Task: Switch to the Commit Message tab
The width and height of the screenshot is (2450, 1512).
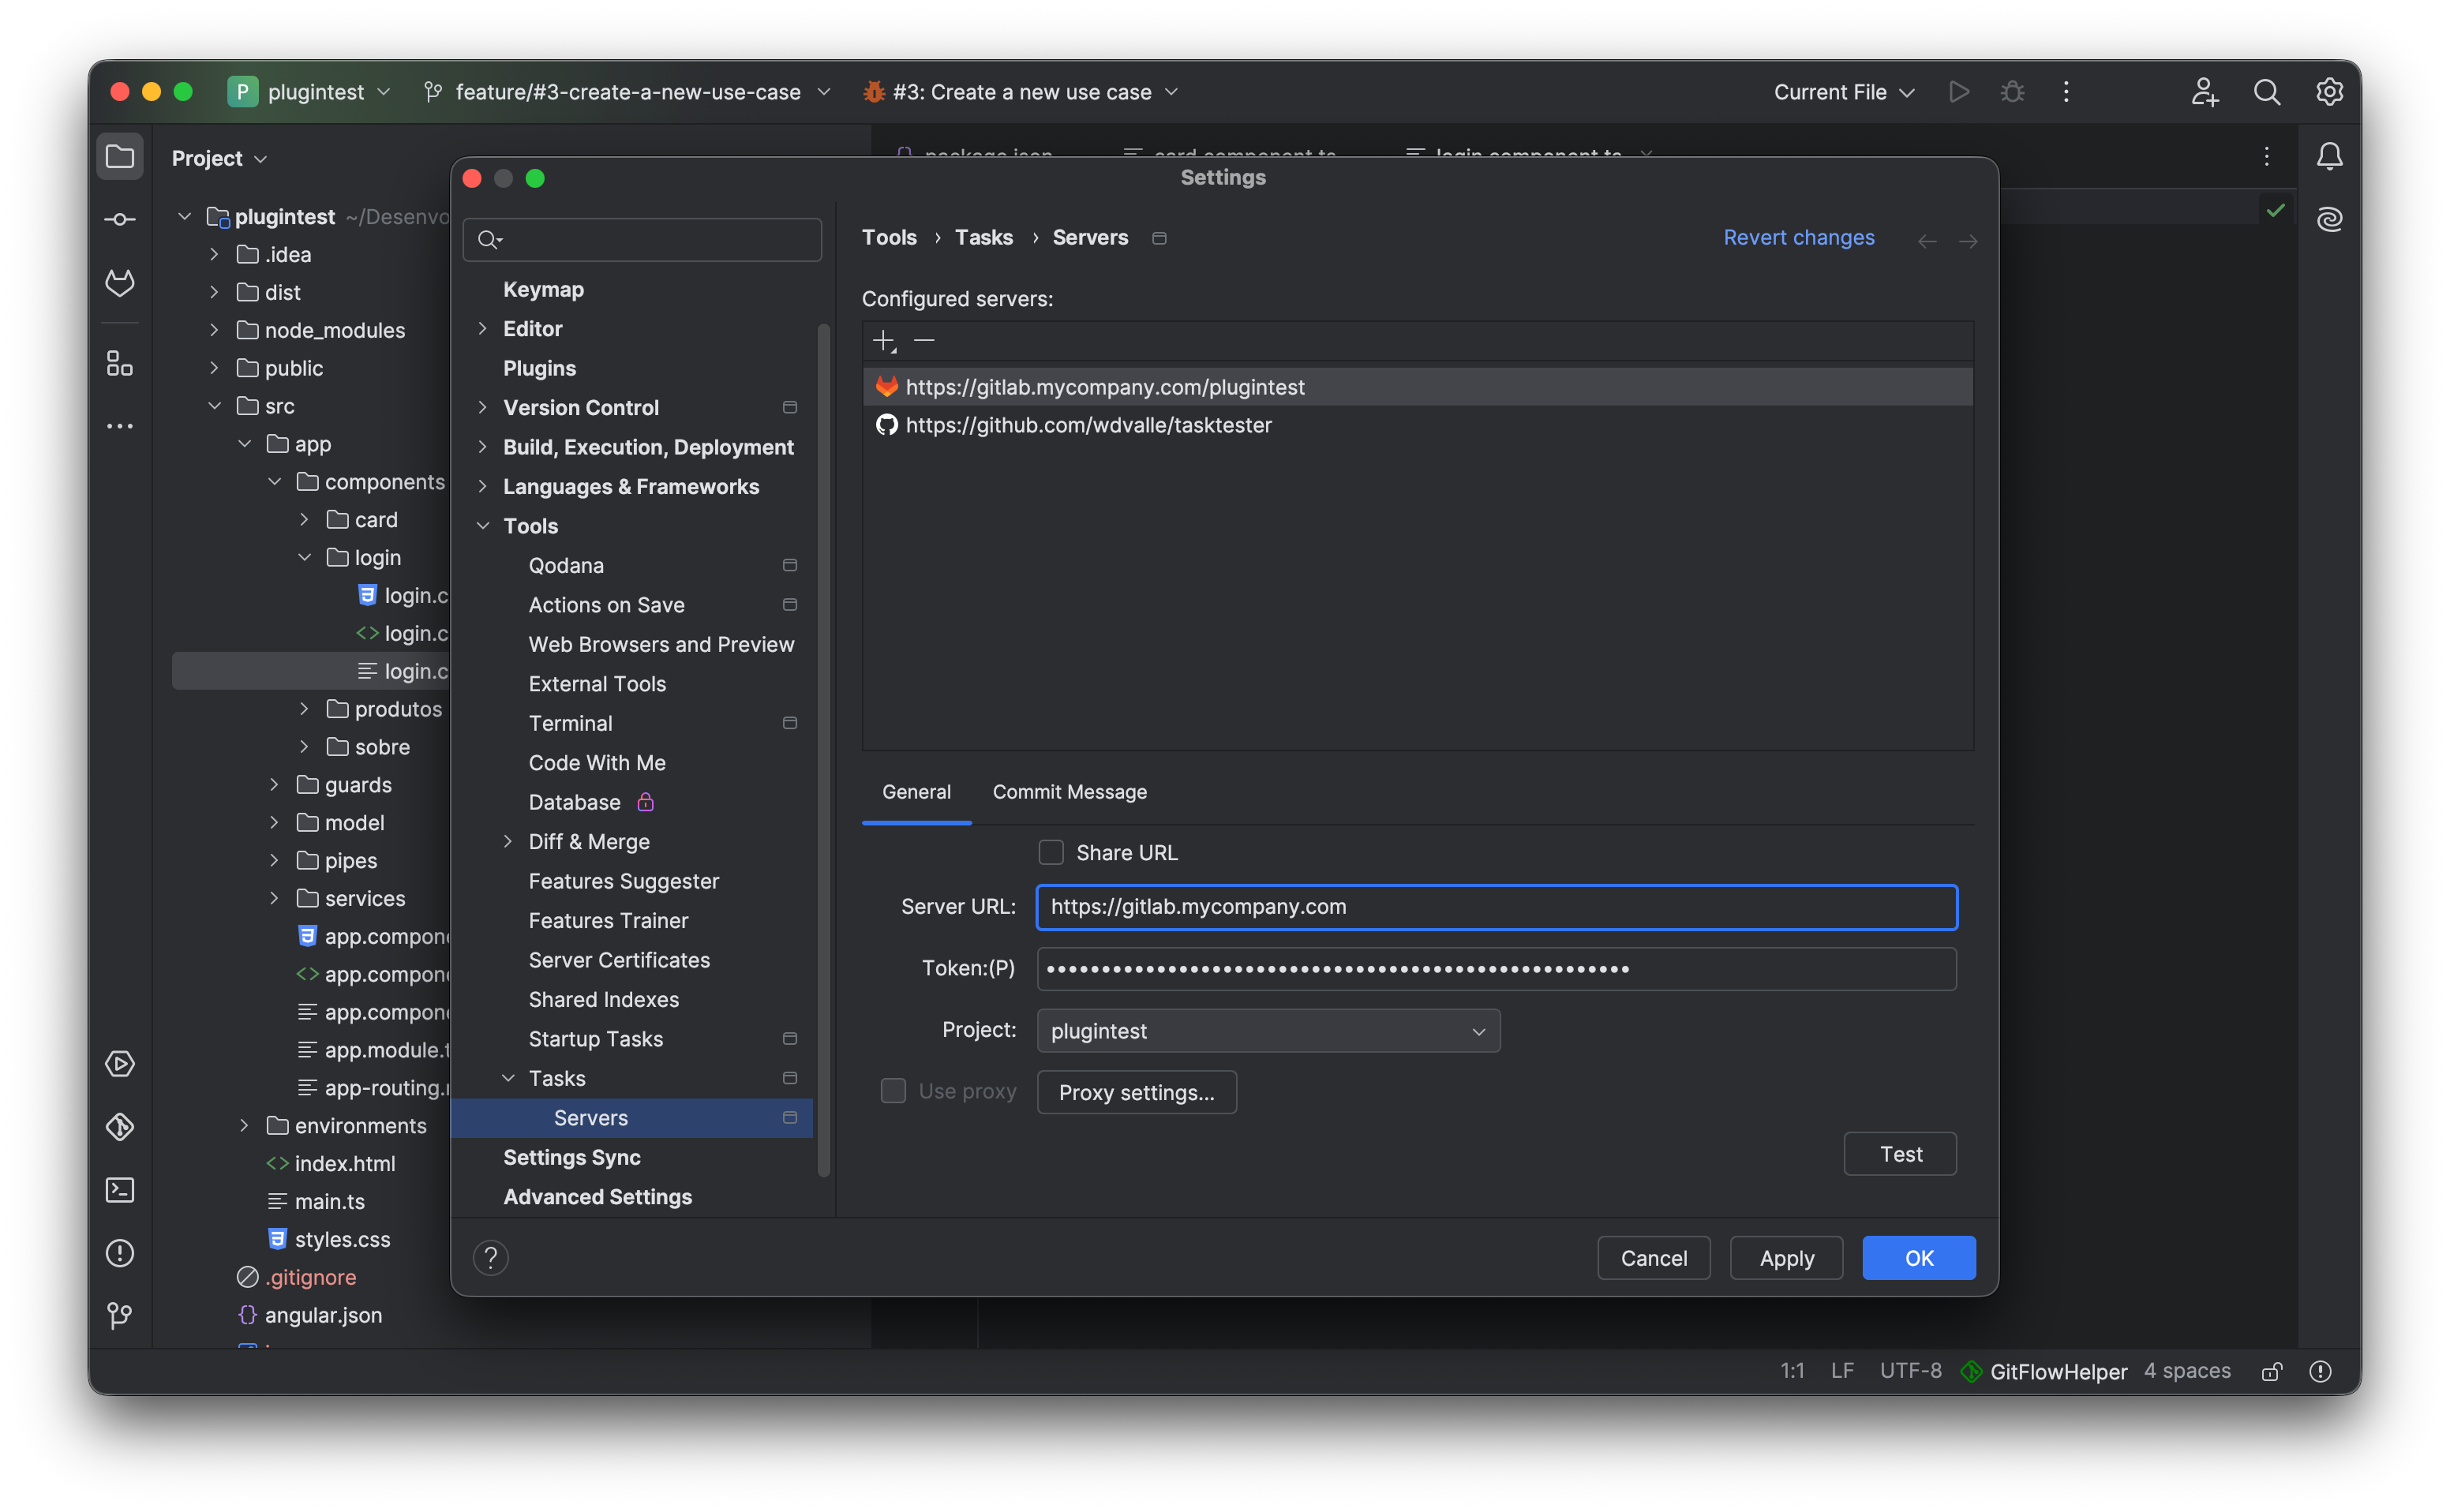Action: click(1069, 791)
